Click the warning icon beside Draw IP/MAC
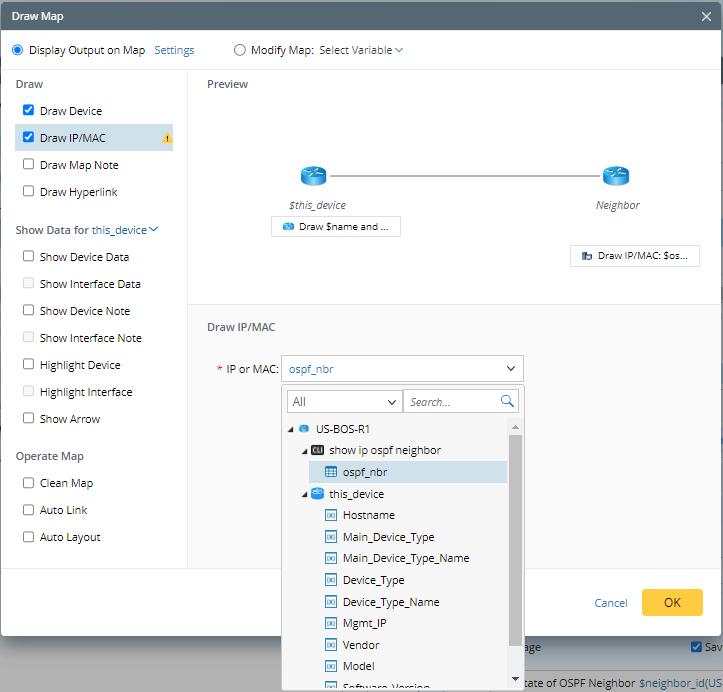 click(x=167, y=138)
